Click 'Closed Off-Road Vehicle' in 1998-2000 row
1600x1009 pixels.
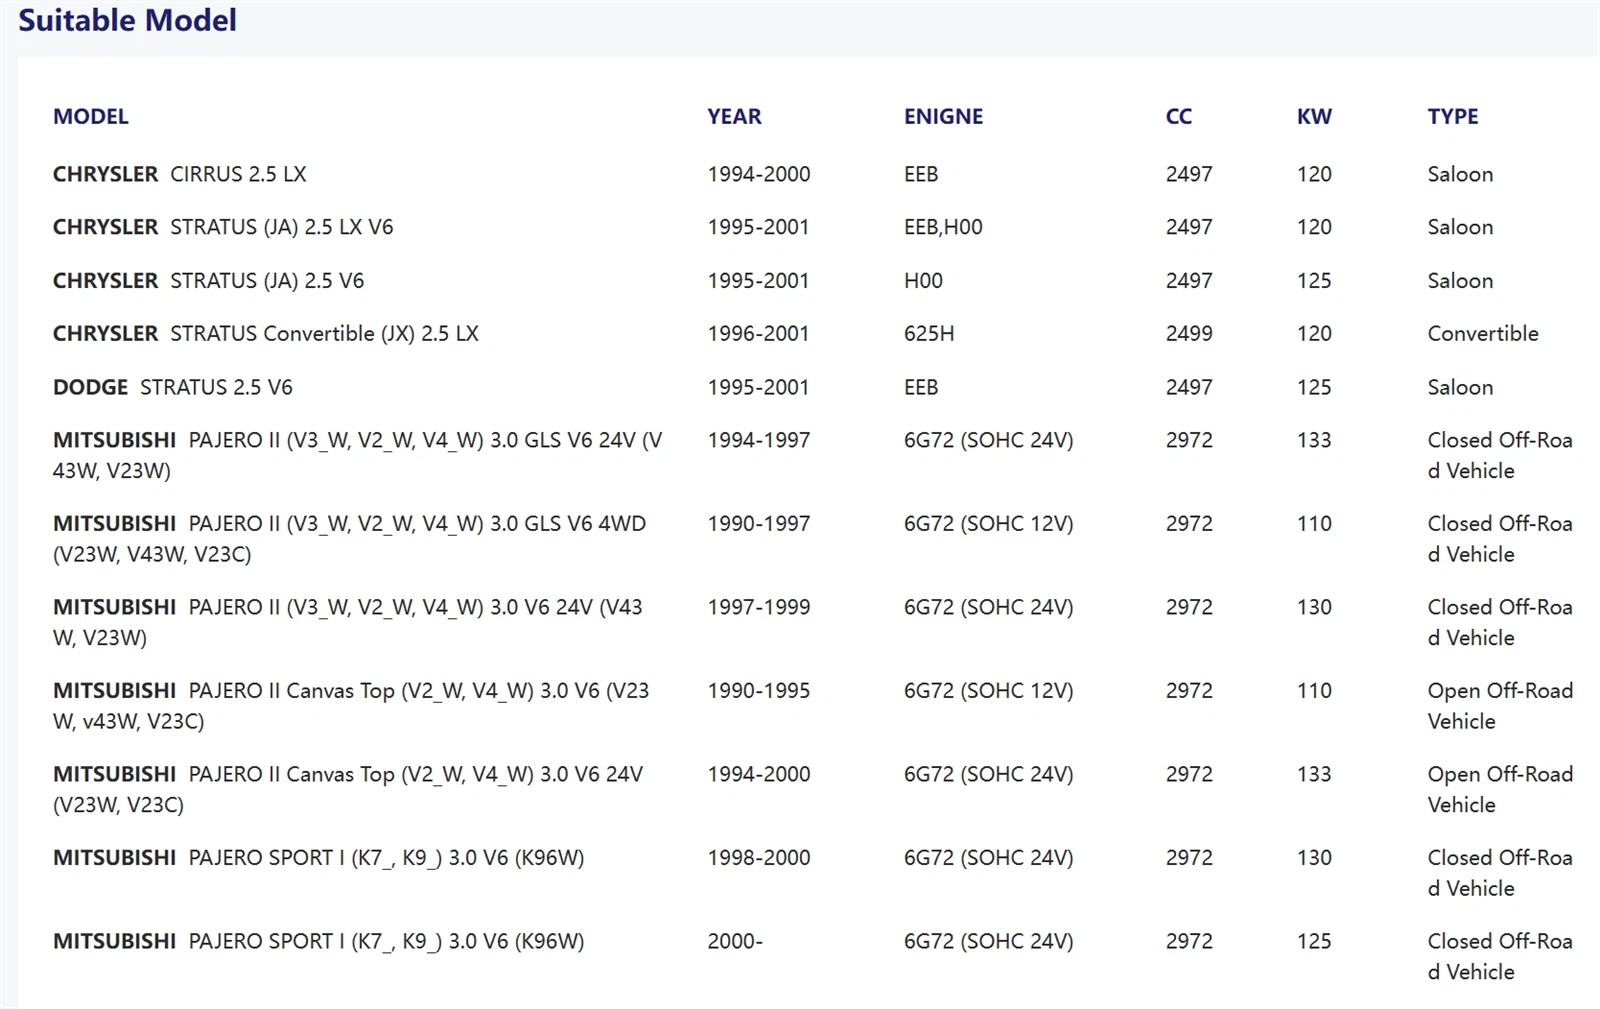[x=1500, y=873]
